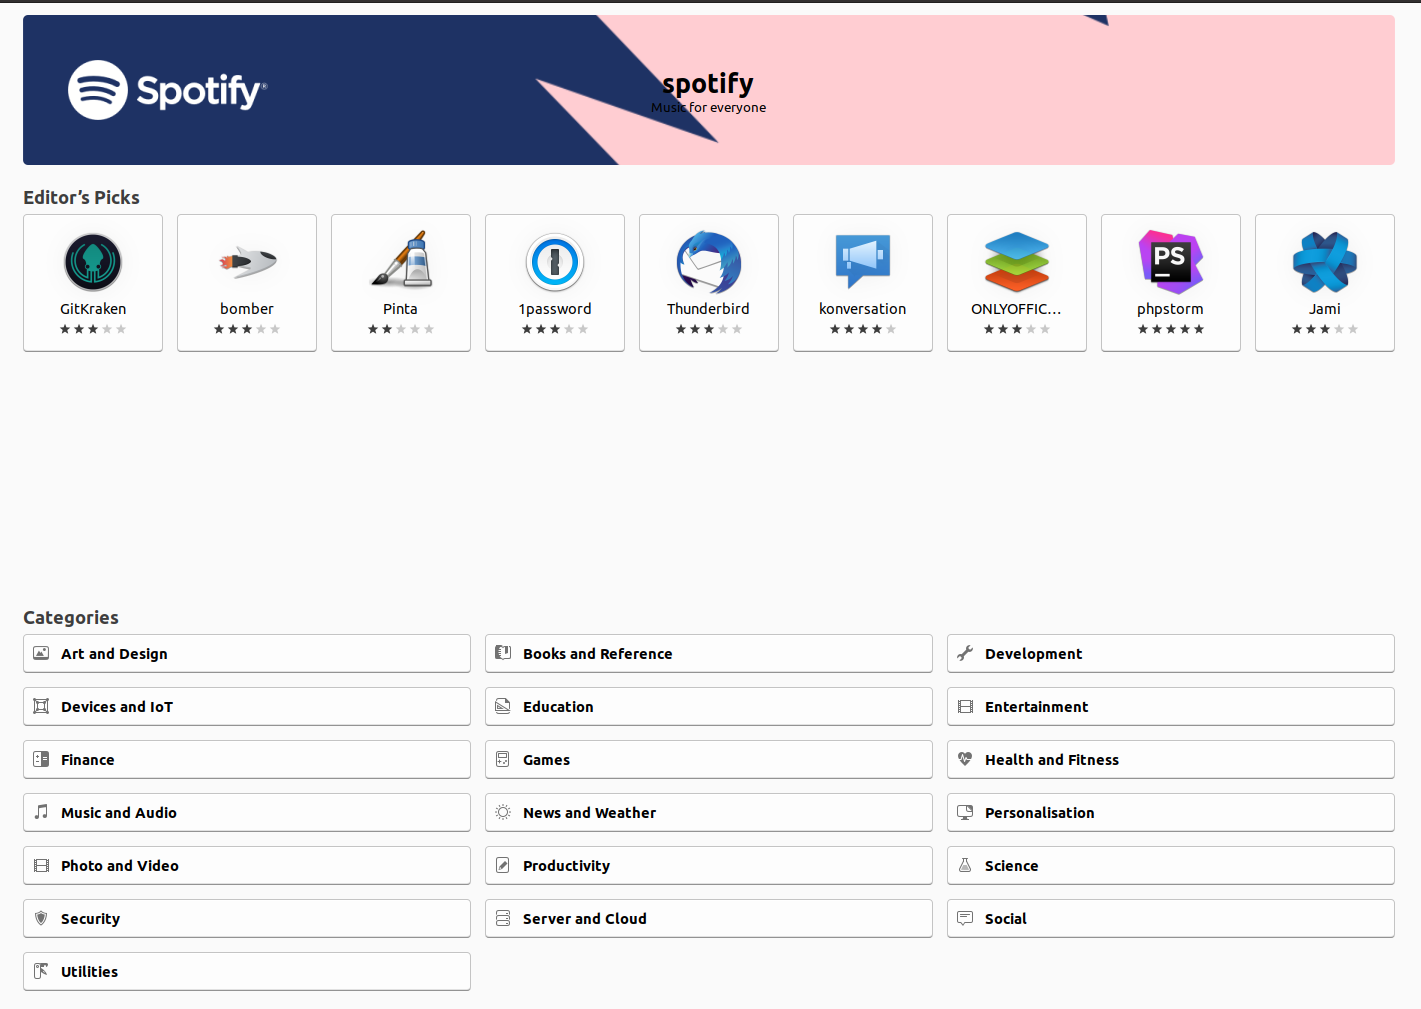Click the Games category icon
Screen dimensions: 1421x1009
(503, 759)
